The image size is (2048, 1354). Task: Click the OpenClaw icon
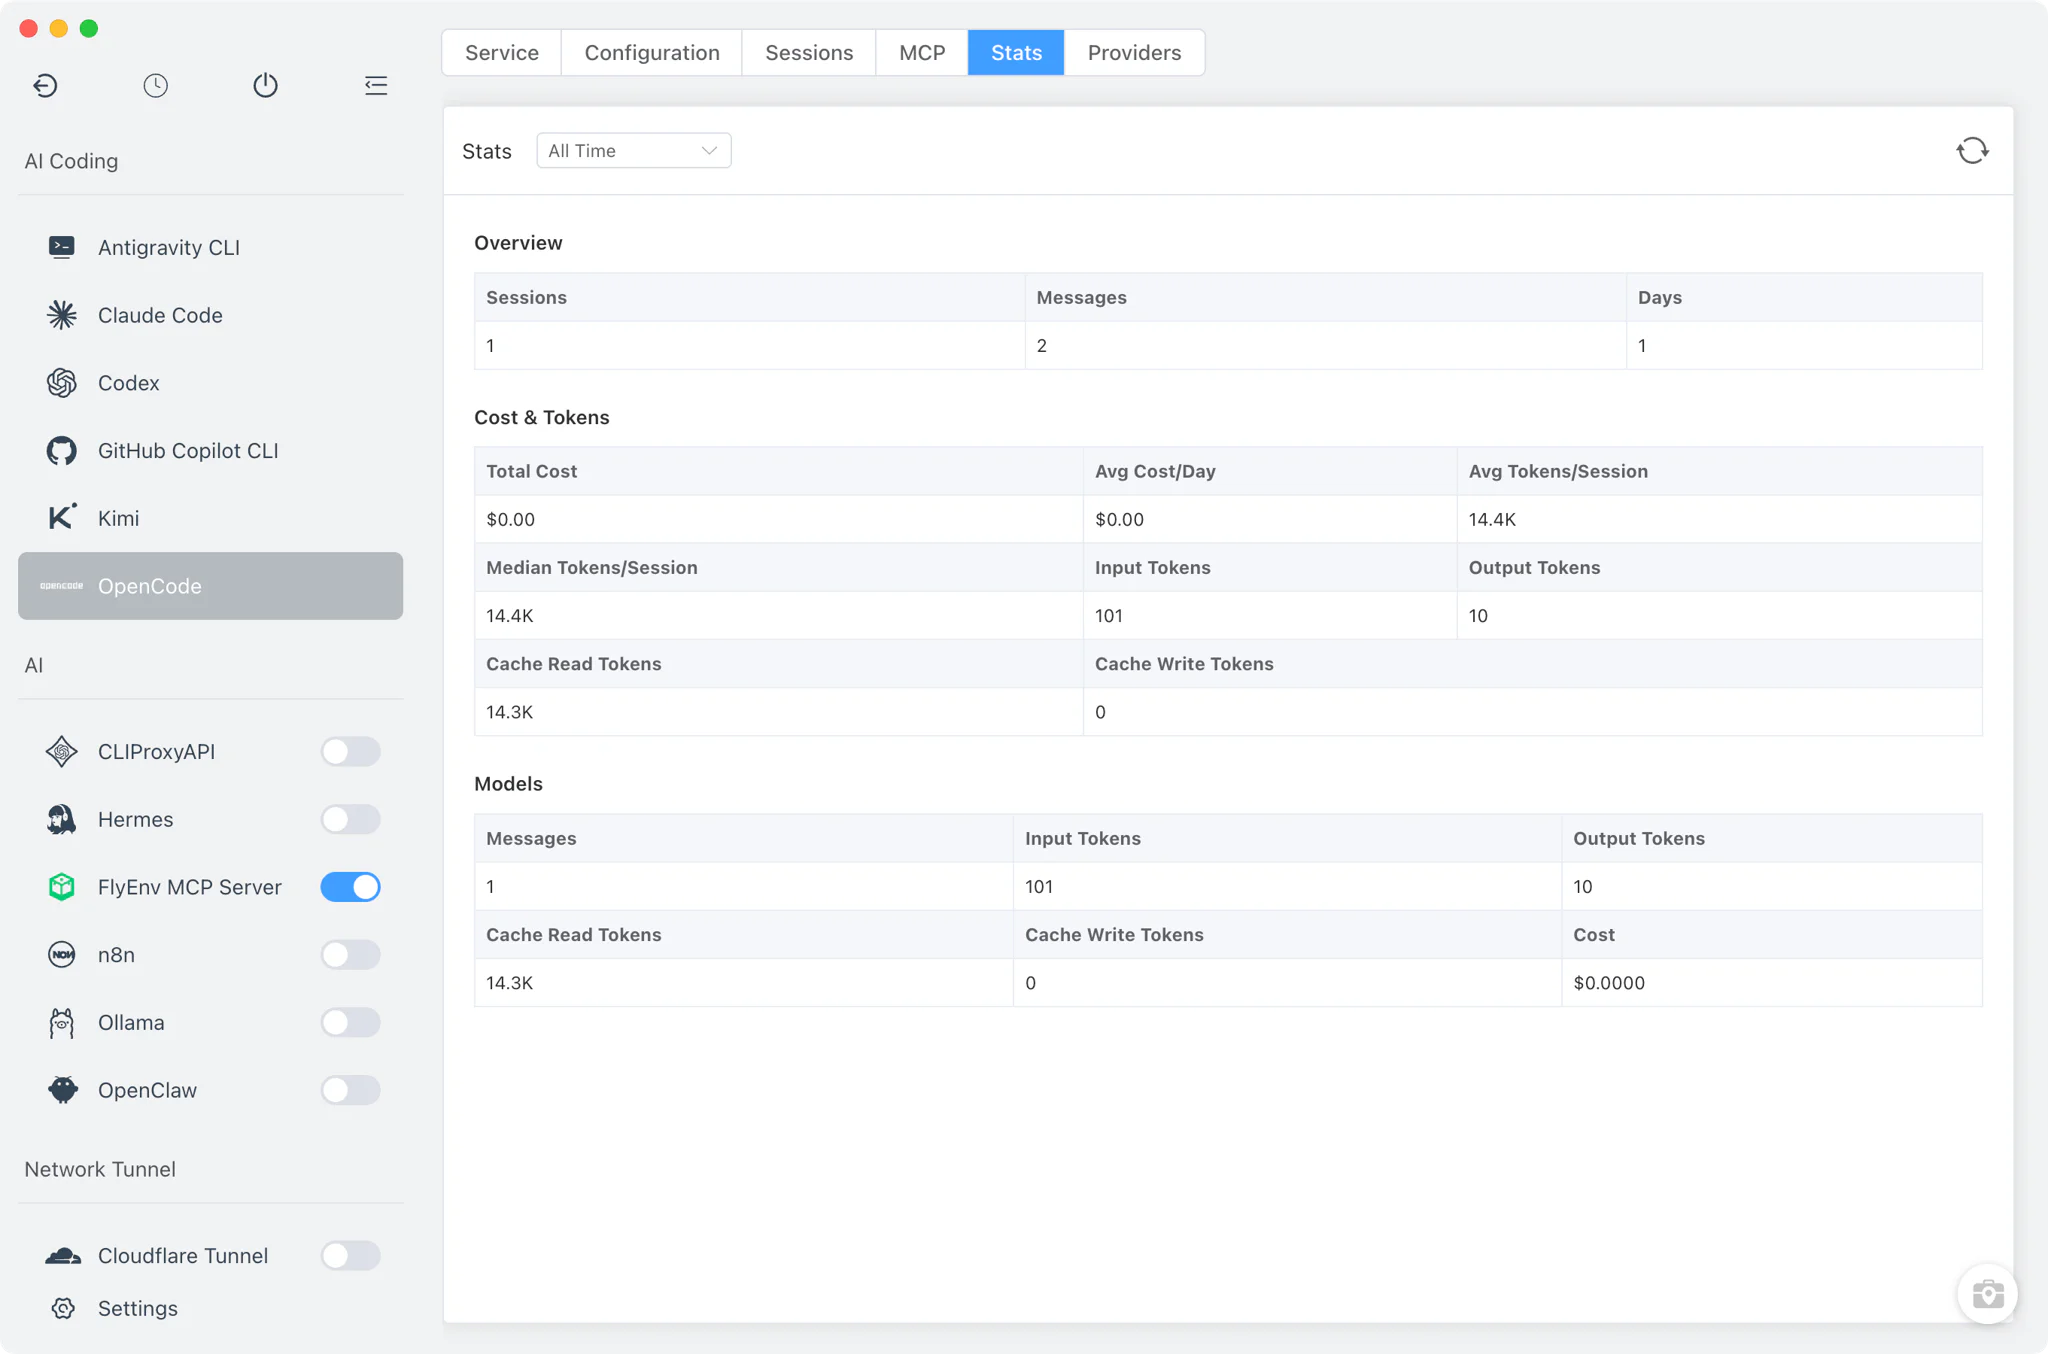[62, 1090]
